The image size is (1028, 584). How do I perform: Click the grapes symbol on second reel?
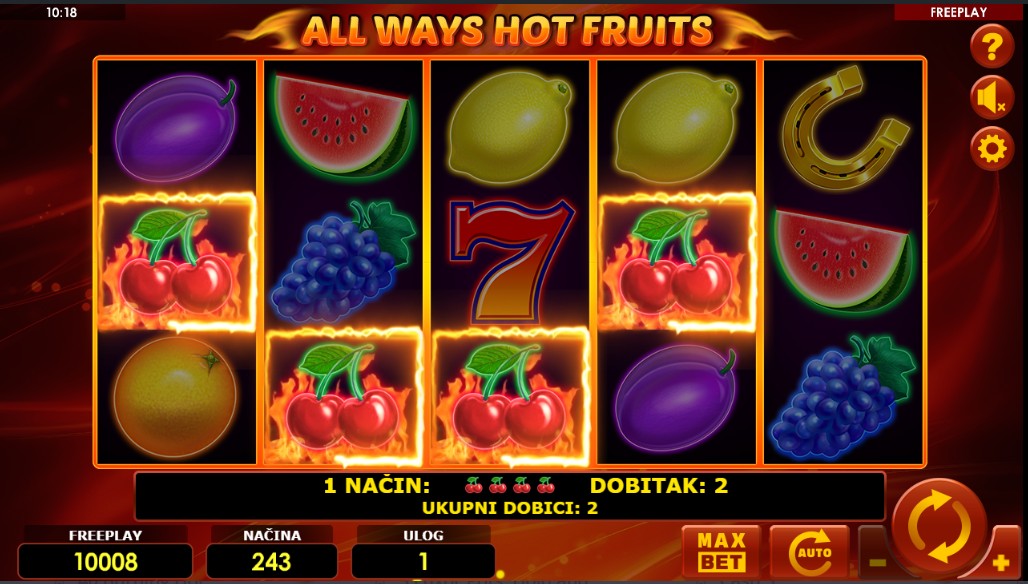tap(344, 262)
